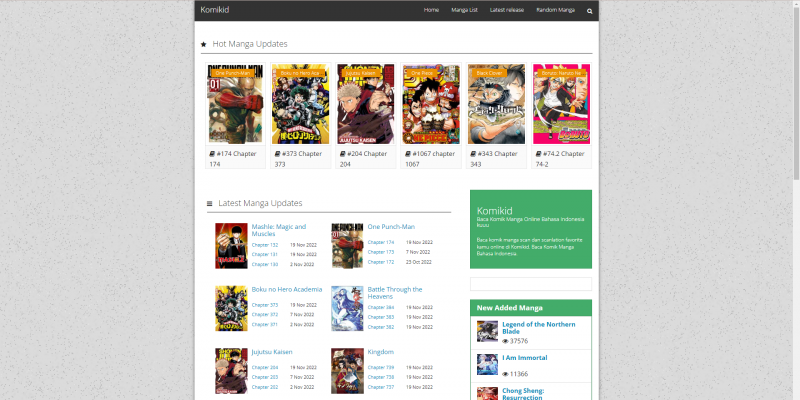
Task: Click book icon beside #174 Chapter
Action: tap(212, 154)
